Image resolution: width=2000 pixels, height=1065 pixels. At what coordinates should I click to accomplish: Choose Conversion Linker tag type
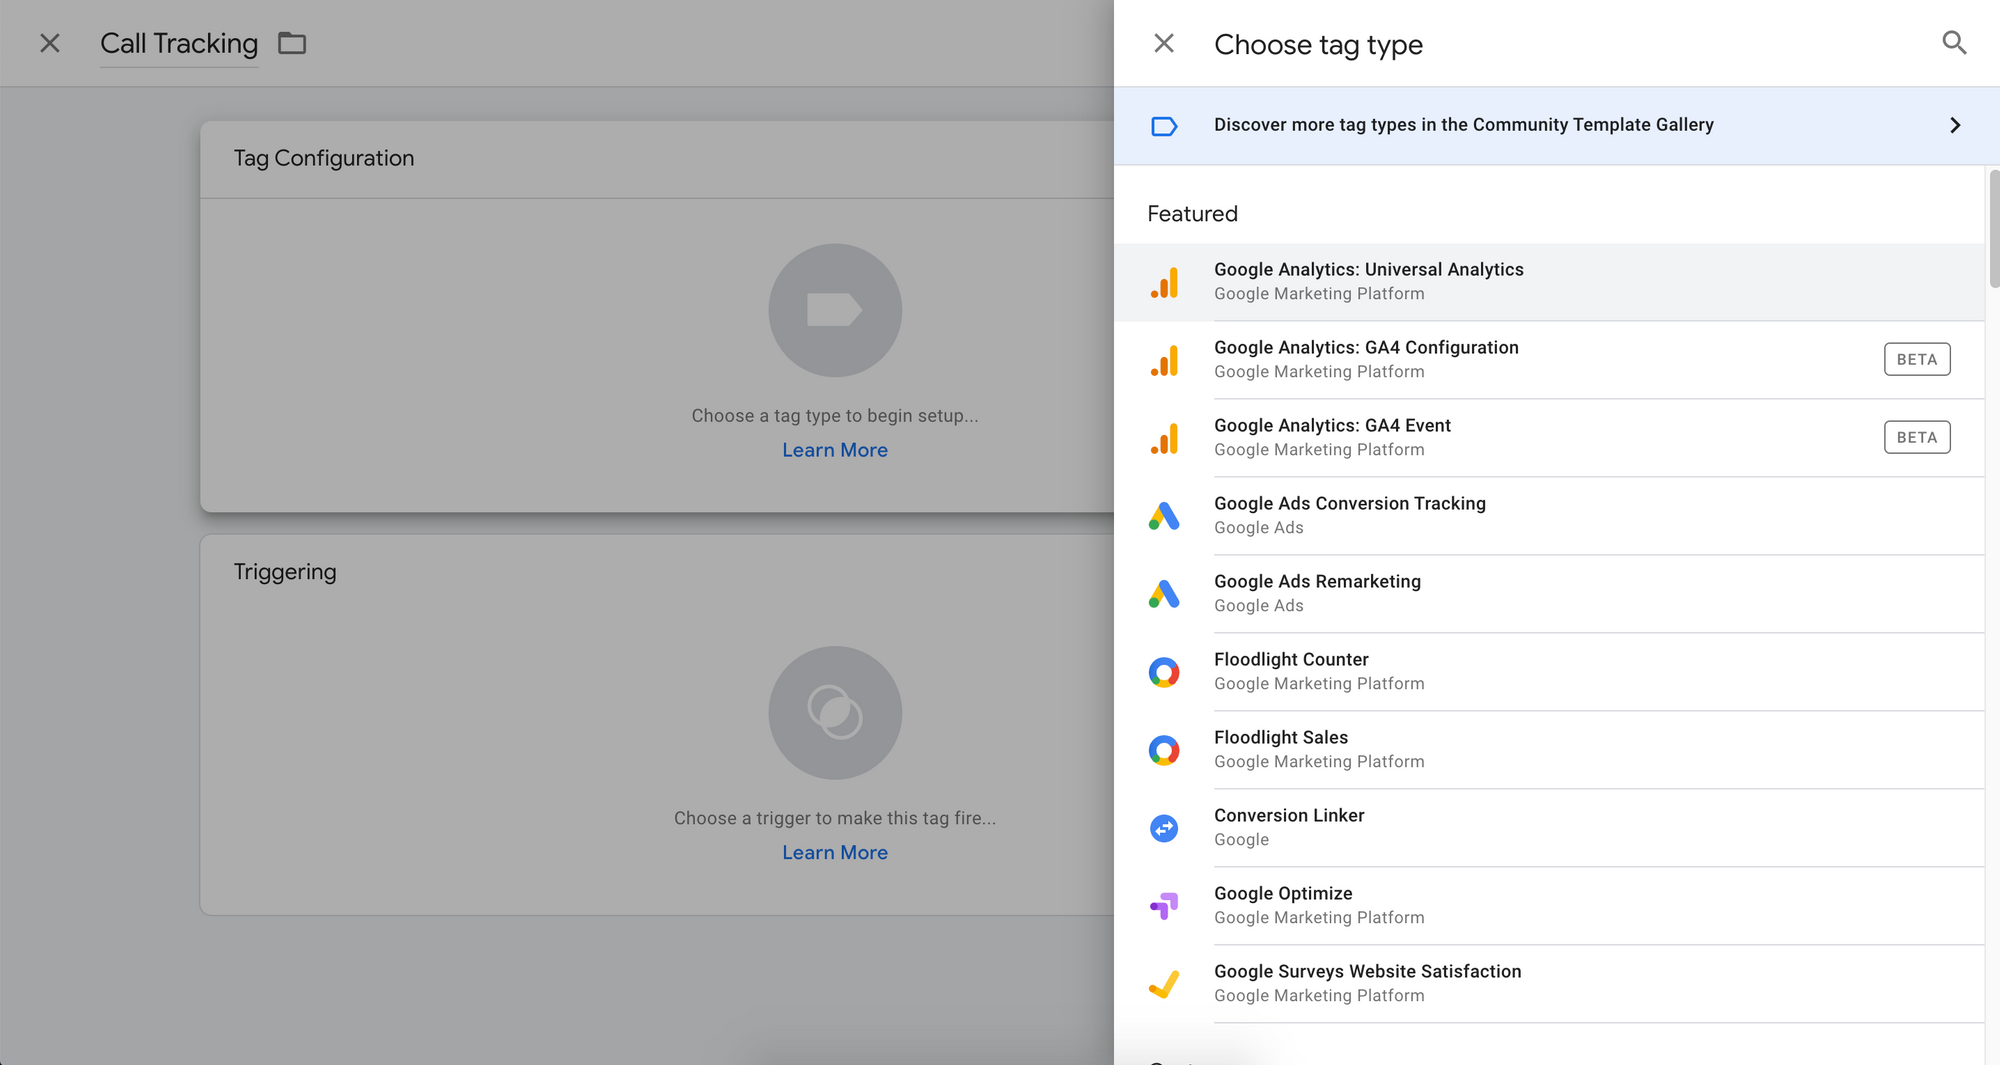pos(1549,828)
